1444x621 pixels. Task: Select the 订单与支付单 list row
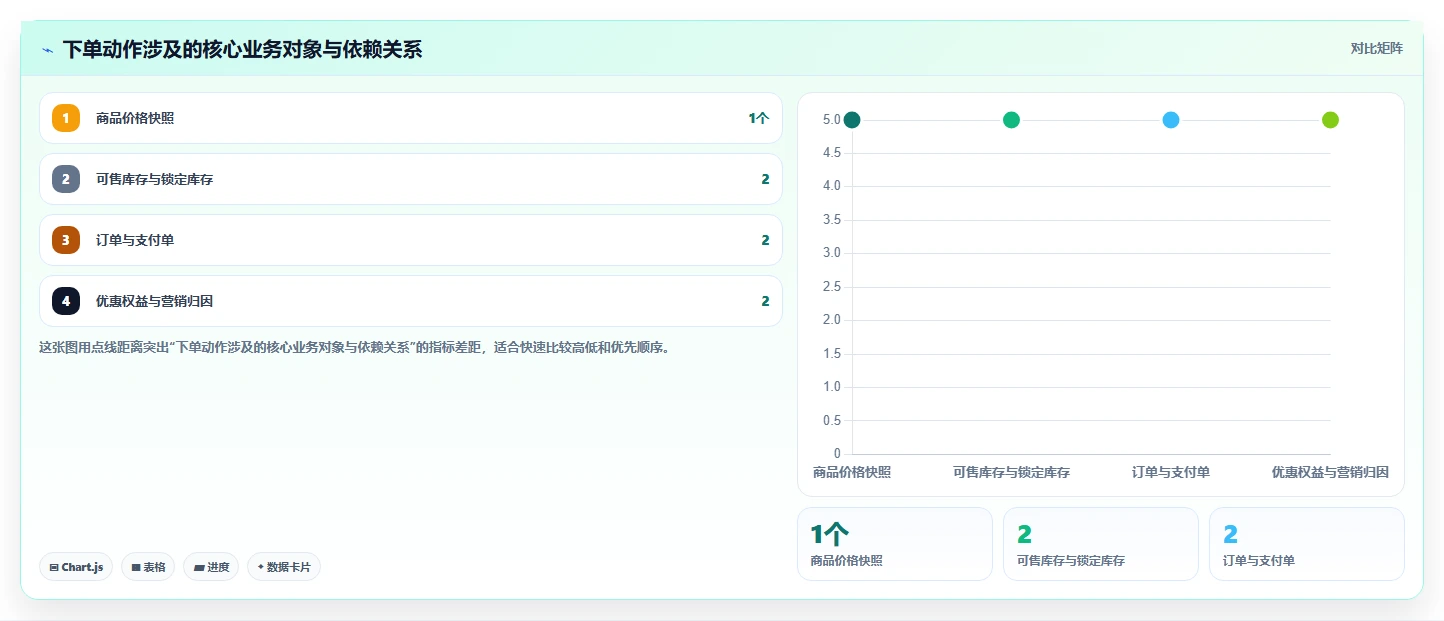(411, 240)
